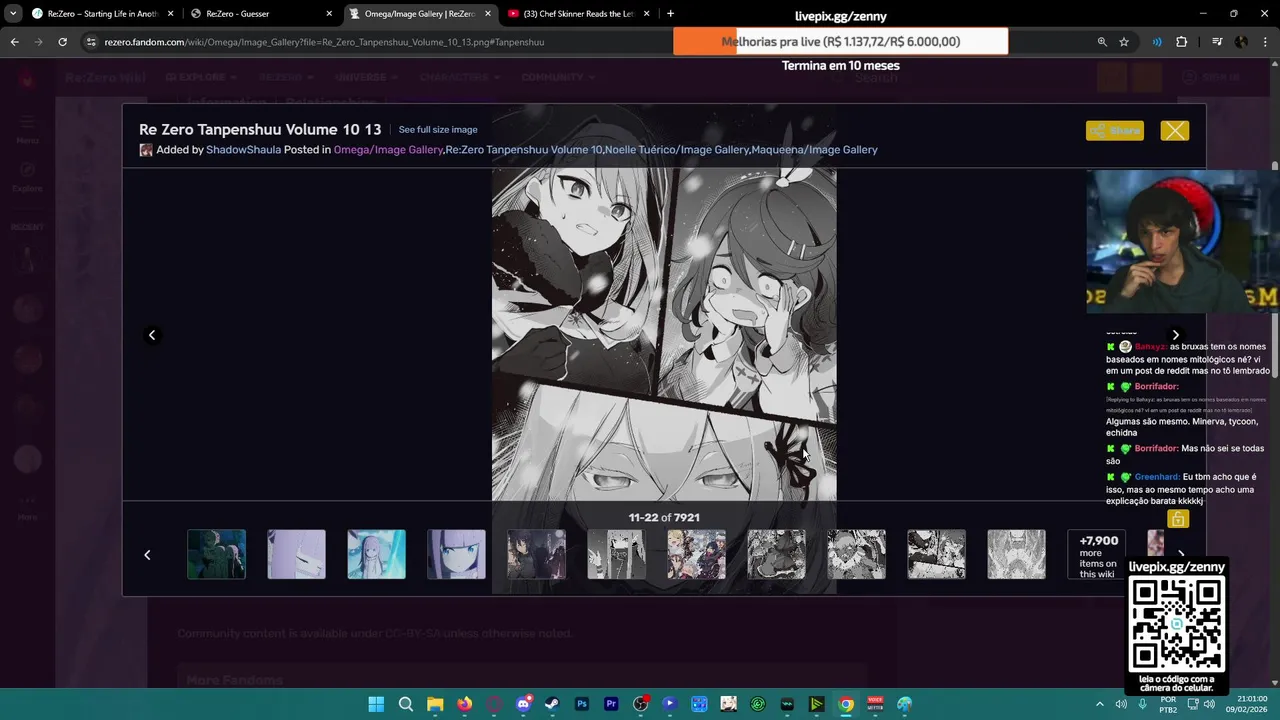Viewport: 1280px width, 720px height.
Task: Open Photoshop from the taskbar
Action: [582, 704]
